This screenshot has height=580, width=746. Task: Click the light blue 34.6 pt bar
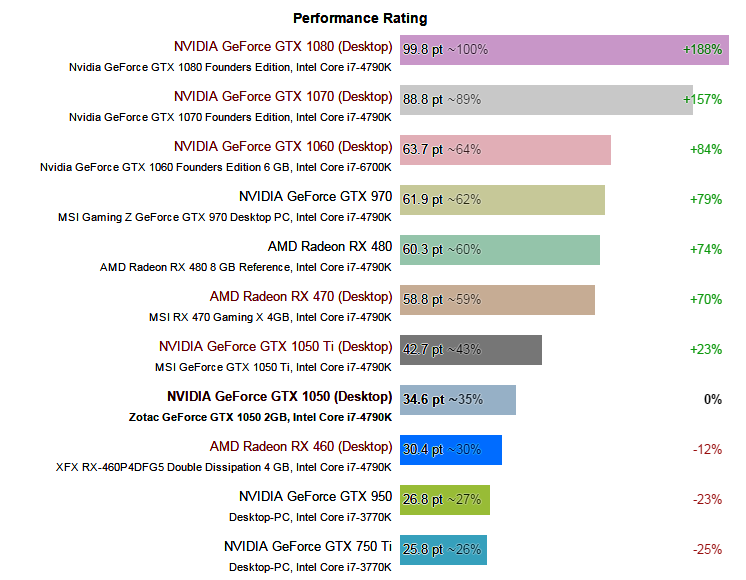pyautogui.click(x=458, y=400)
